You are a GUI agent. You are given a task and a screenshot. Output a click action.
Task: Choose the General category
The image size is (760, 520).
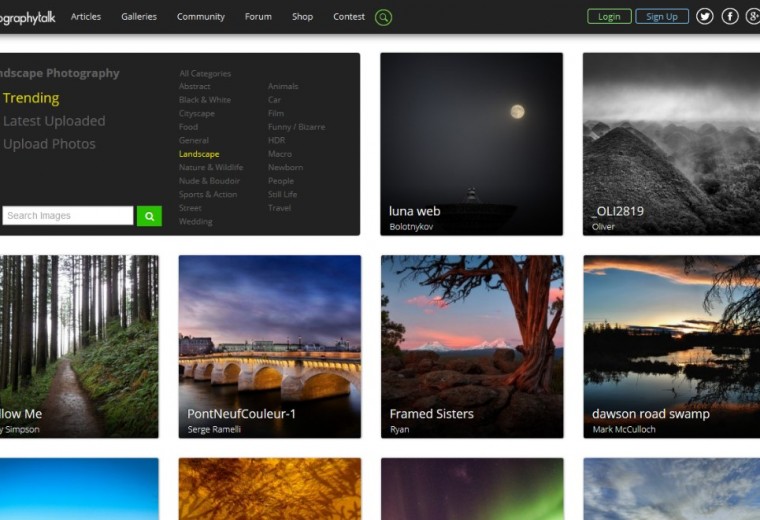click(x=193, y=141)
